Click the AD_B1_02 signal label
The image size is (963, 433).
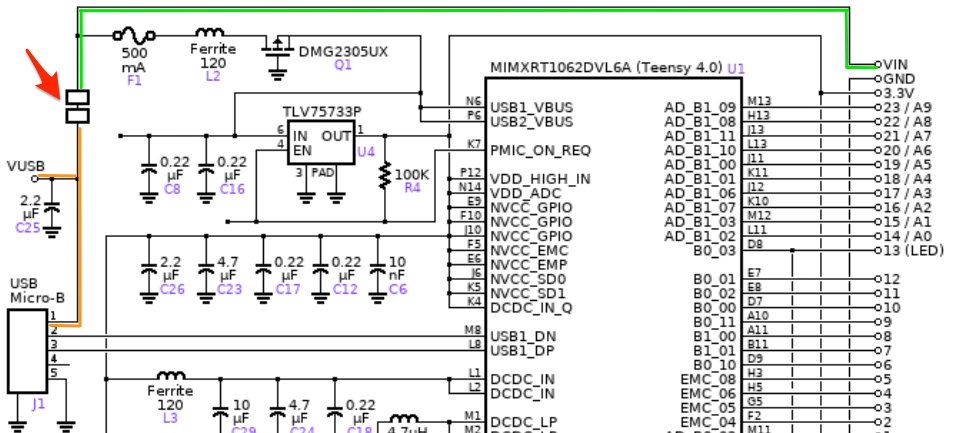[x=700, y=236]
